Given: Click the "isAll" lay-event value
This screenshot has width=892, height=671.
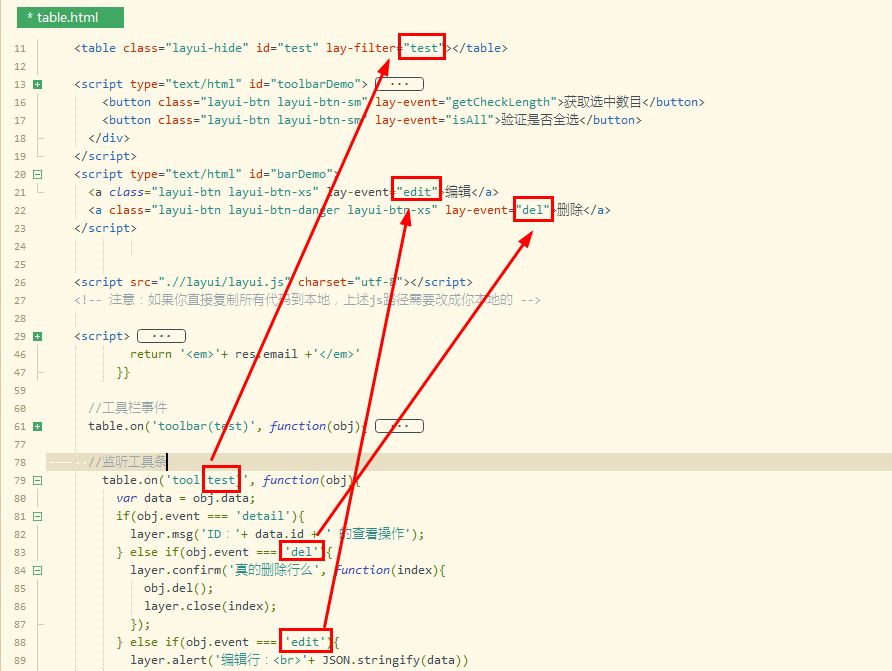Looking at the screenshot, I should click(469, 120).
